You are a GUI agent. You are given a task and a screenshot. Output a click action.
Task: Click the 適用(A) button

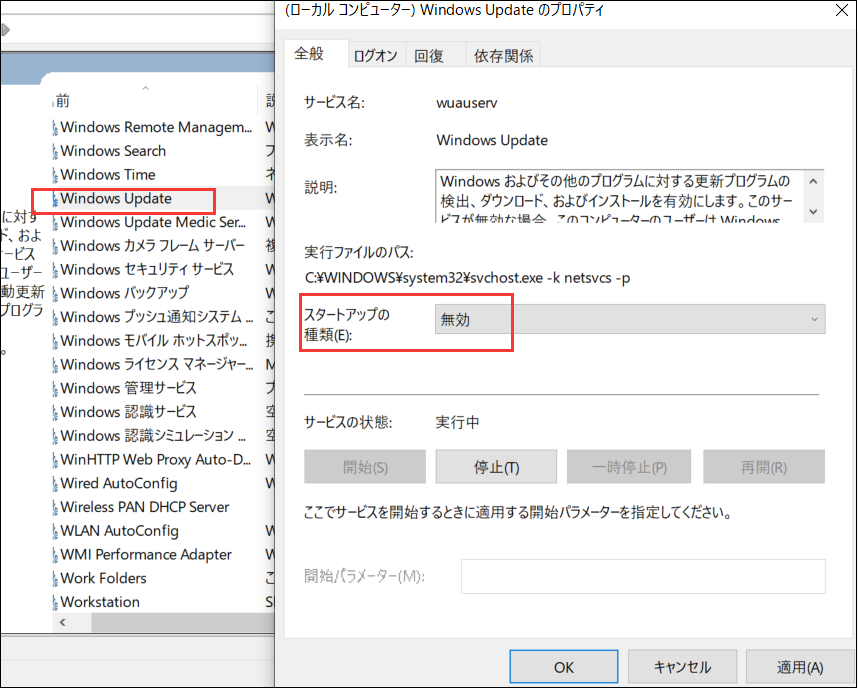[799, 667]
